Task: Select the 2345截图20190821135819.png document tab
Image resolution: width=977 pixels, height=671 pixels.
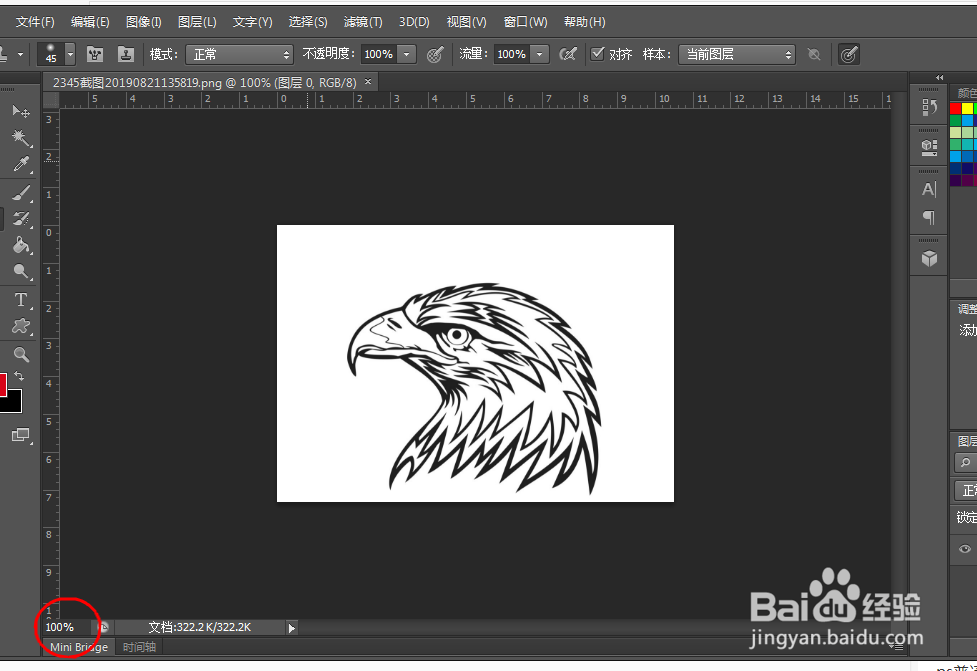Action: [x=204, y=82]
